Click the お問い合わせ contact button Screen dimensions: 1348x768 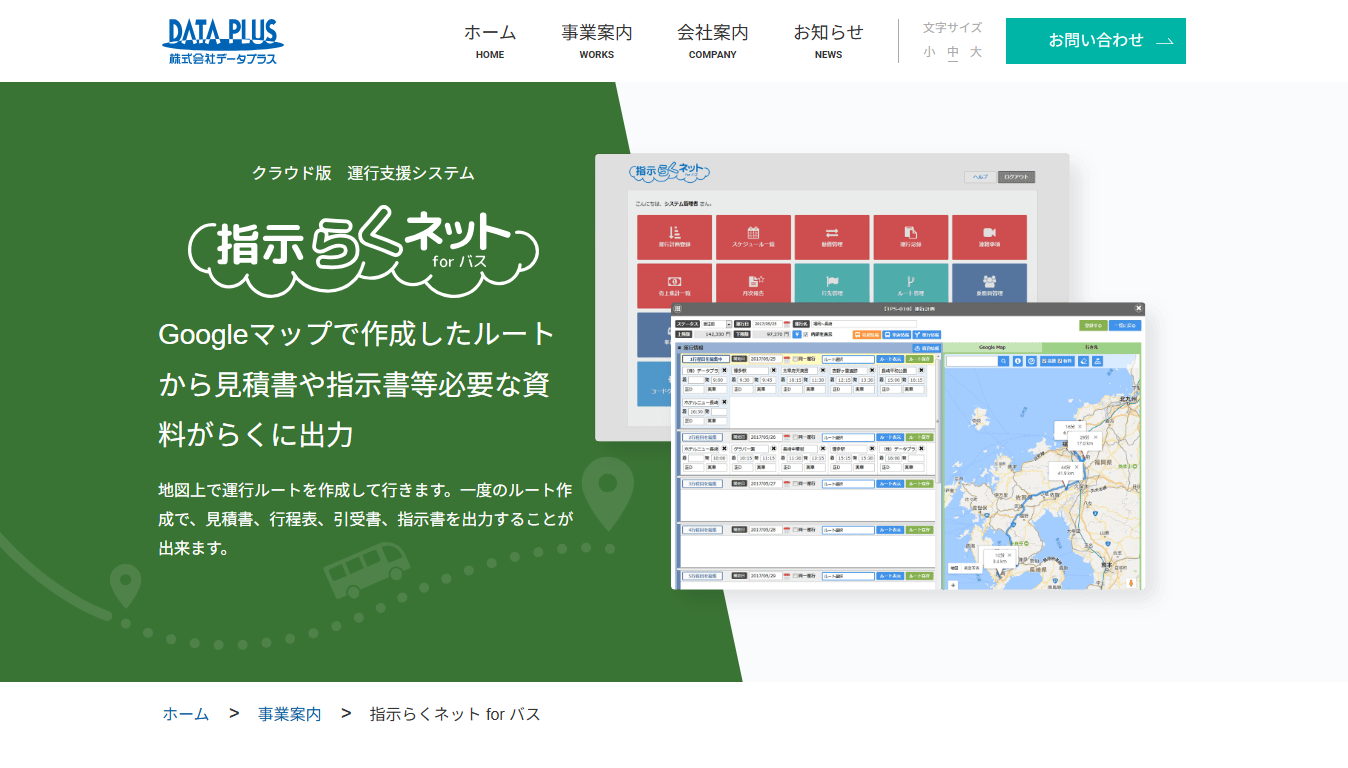coord(1095,41)
